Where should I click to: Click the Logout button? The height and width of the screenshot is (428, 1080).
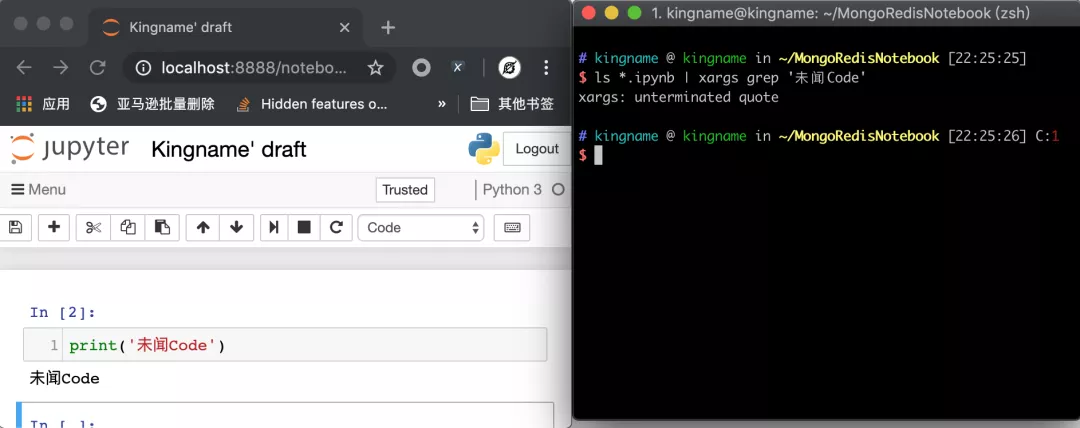(x=537, y=149)
